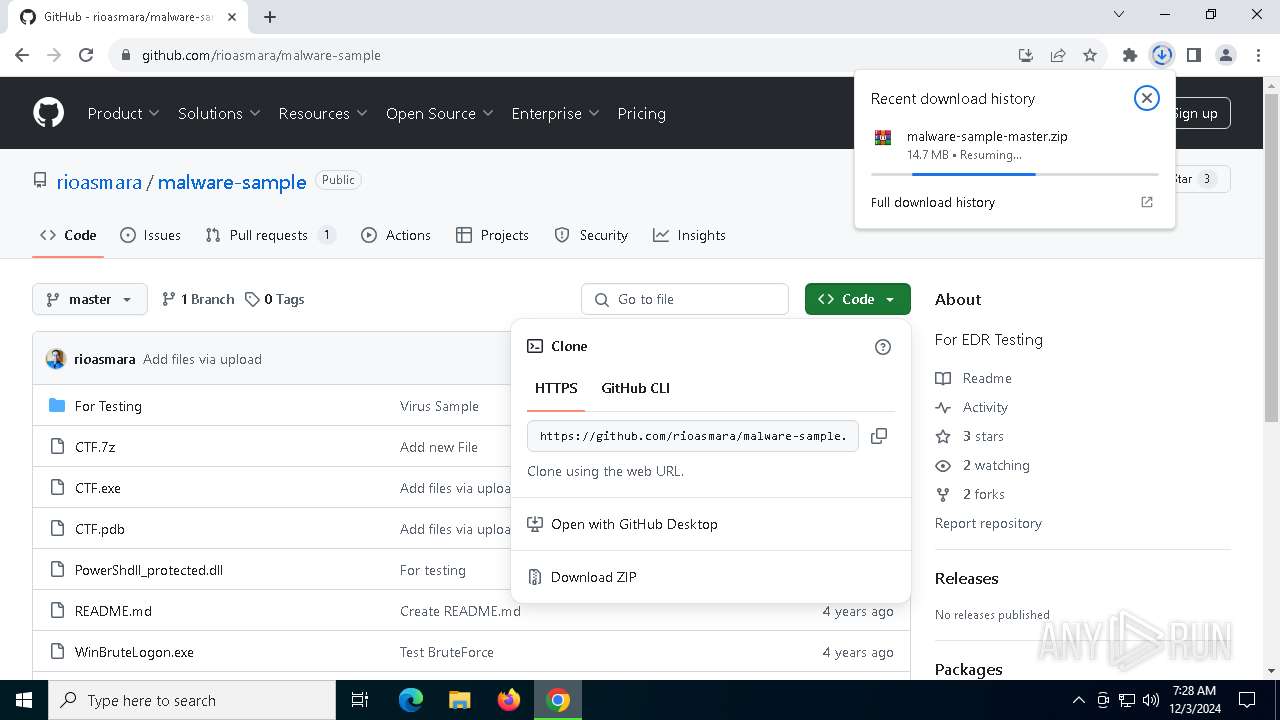Select the Code repository tab
The height and width of the screenshot is (720, 1280).
[x=68, y=235]
